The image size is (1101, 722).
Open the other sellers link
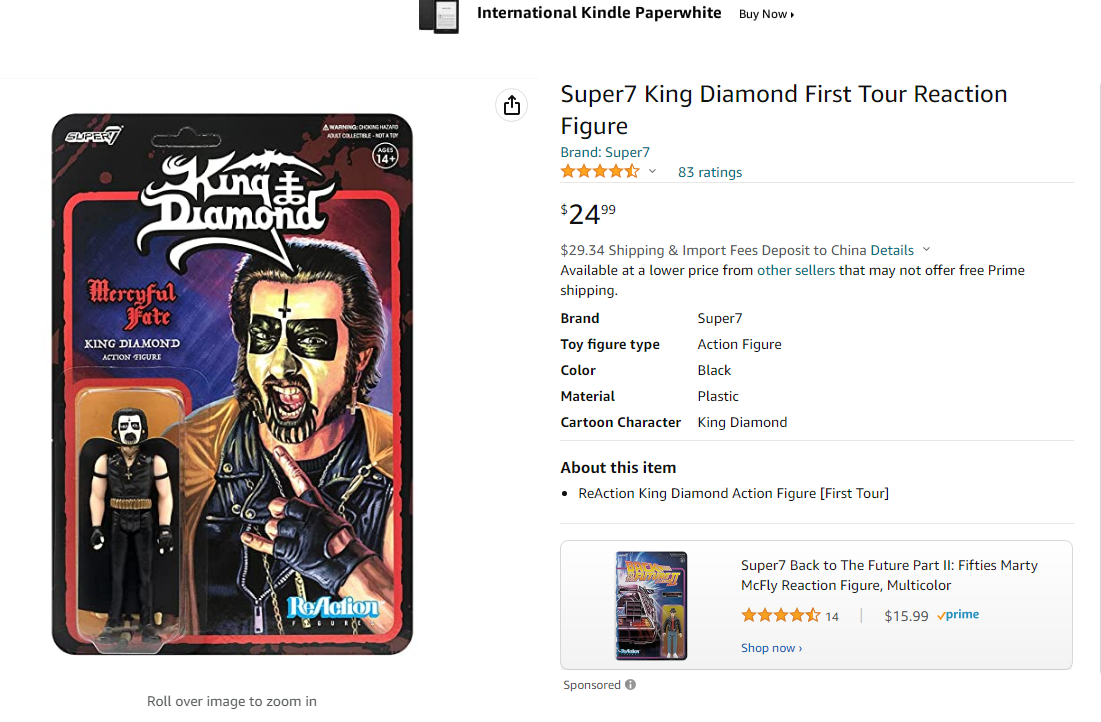point(796,270)
